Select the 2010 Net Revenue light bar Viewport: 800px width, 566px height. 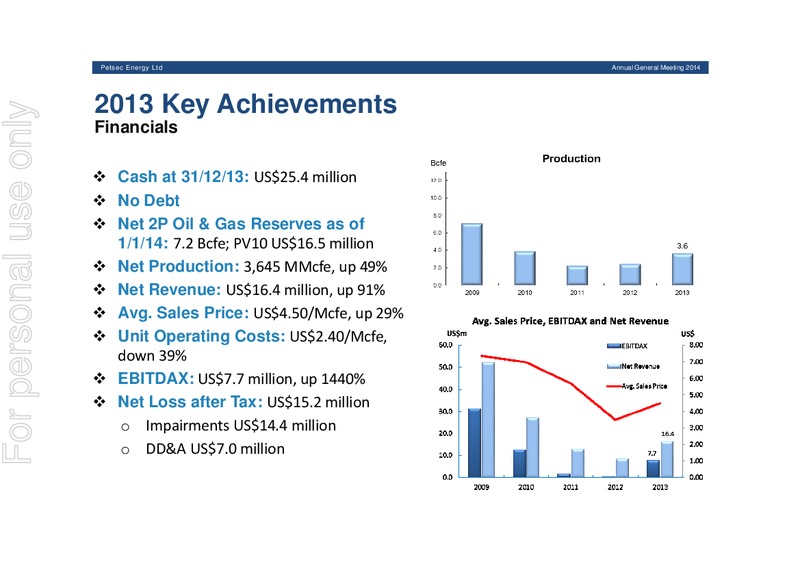click(x=533, y=448)
